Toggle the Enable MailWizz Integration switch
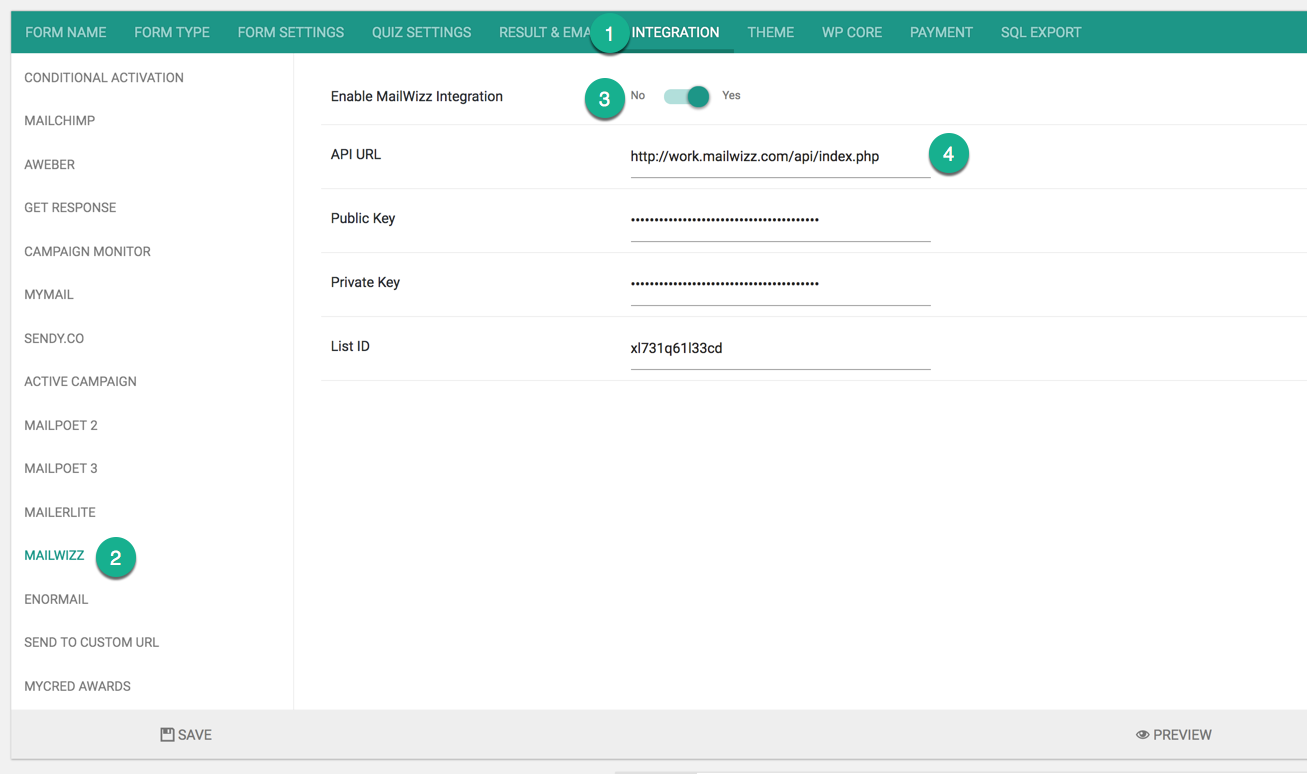 click(687, 96)
